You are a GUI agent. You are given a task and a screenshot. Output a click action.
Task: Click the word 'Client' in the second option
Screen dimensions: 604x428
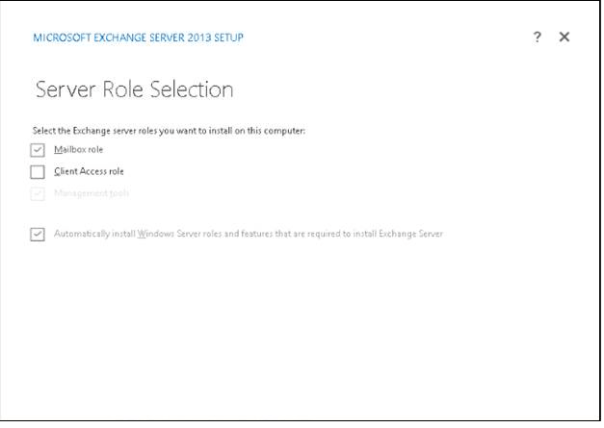66,171
